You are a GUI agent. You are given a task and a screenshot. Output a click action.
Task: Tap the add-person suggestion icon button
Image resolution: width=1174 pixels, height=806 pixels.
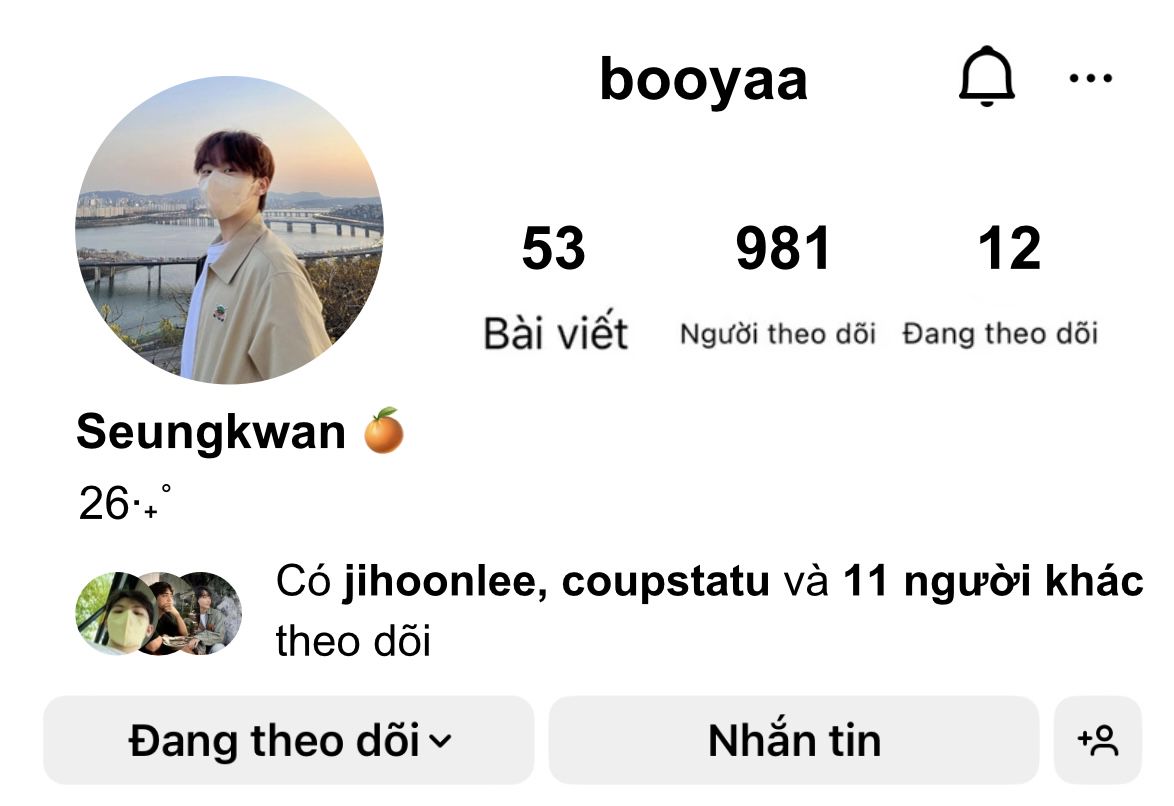coord(1098,740)
